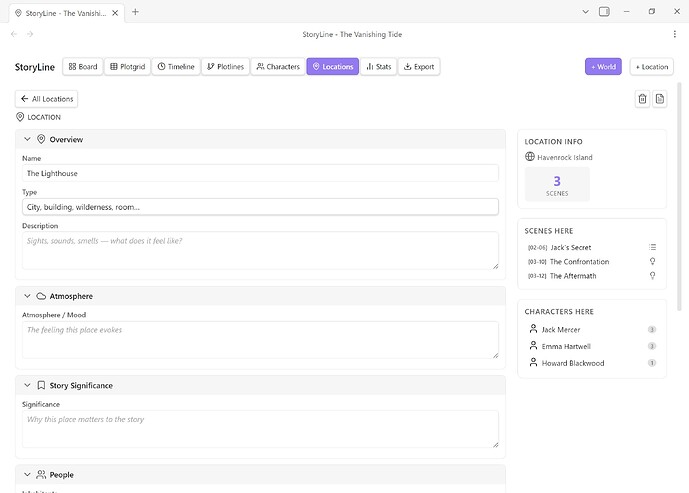The height and width of the screenshot is (493, 689).
Task: Collapse the Atmosphere section
Action: pyautogui.click(x=27, y=297)
